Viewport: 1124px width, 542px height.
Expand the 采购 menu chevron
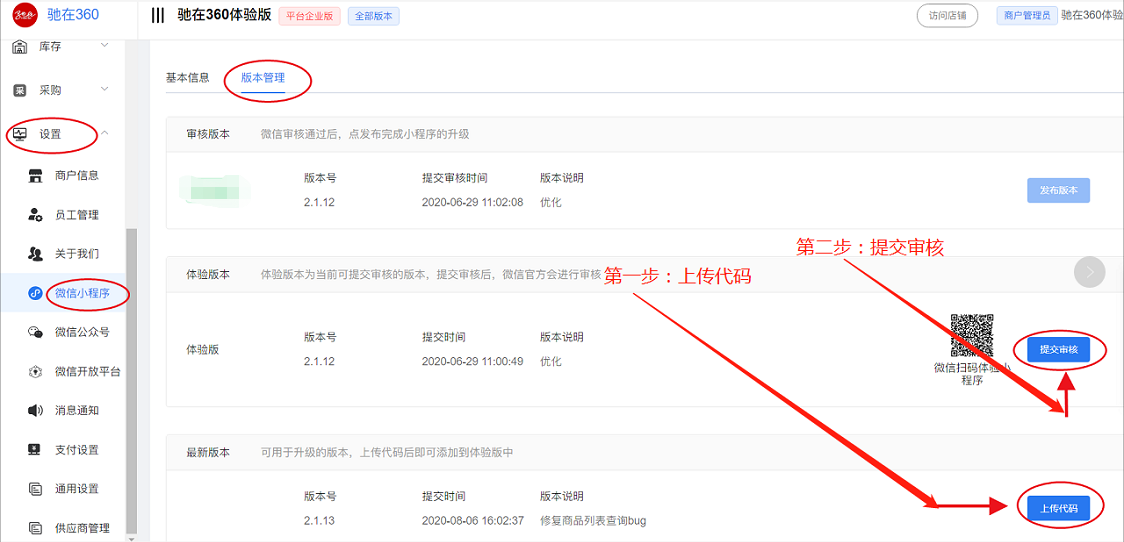pyautogui.click(x=104, y=90)
